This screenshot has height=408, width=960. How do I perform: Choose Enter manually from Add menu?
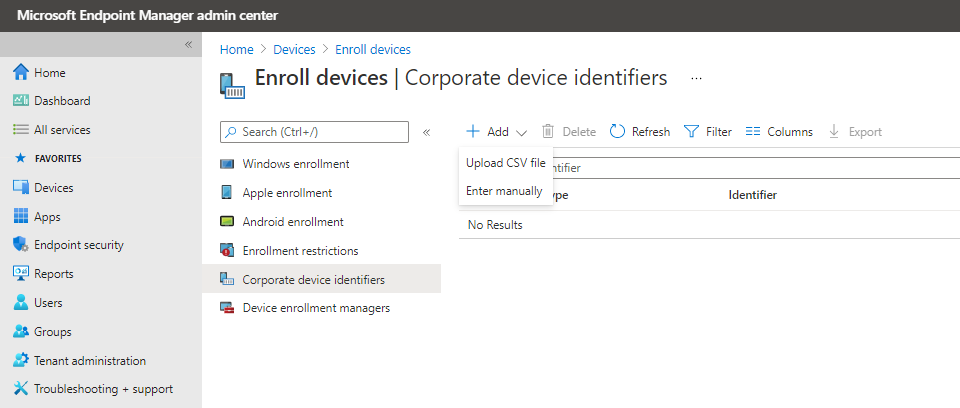(x=506, y=191)
